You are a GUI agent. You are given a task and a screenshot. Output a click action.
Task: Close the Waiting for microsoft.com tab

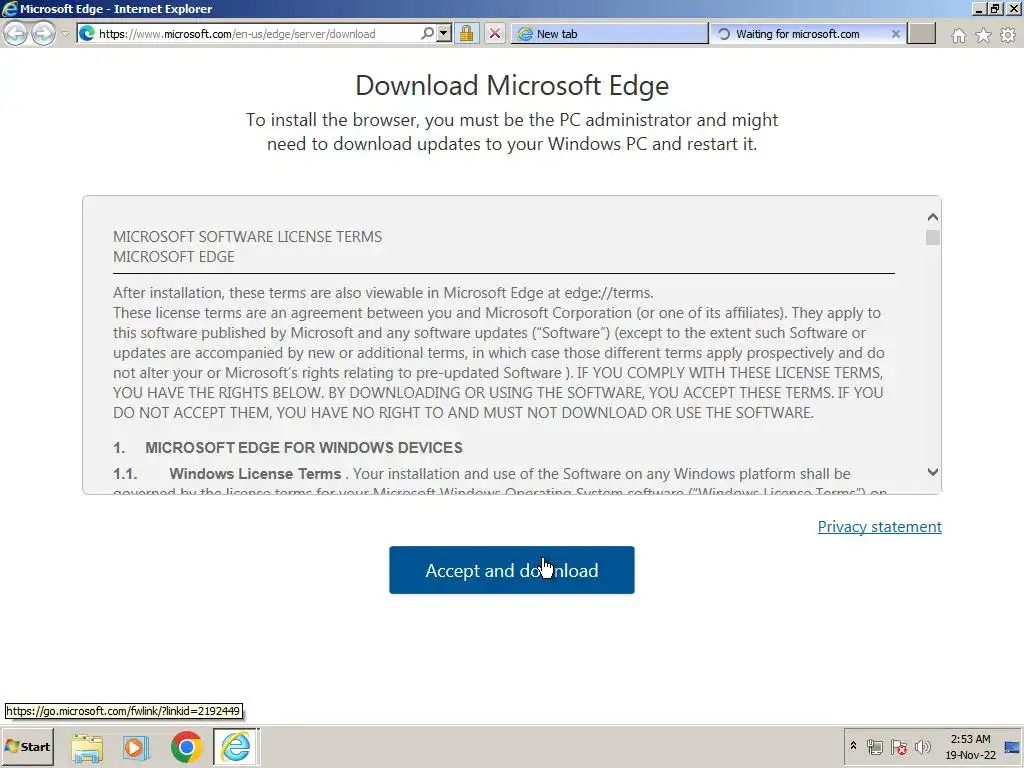896,34
